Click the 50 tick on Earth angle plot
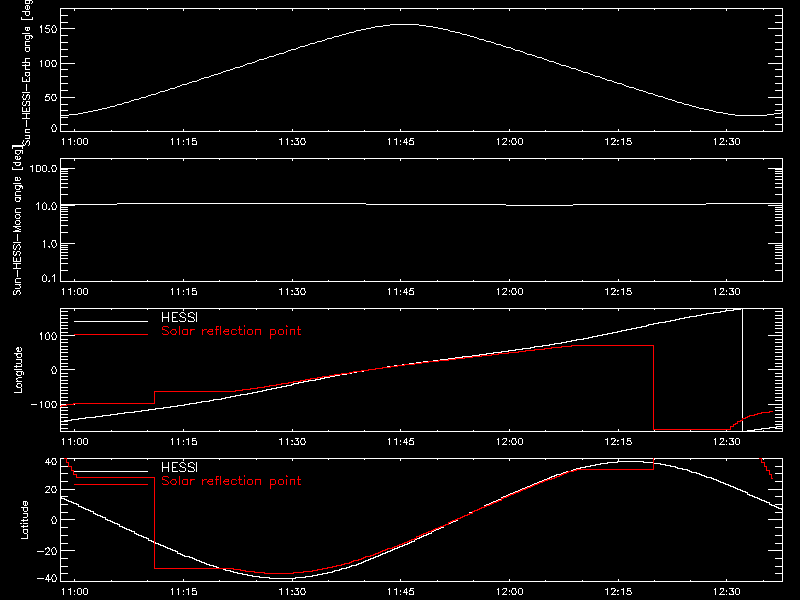The width and height of the screenshot is (800, 600). pyautogui.click(x=52, y=97)
